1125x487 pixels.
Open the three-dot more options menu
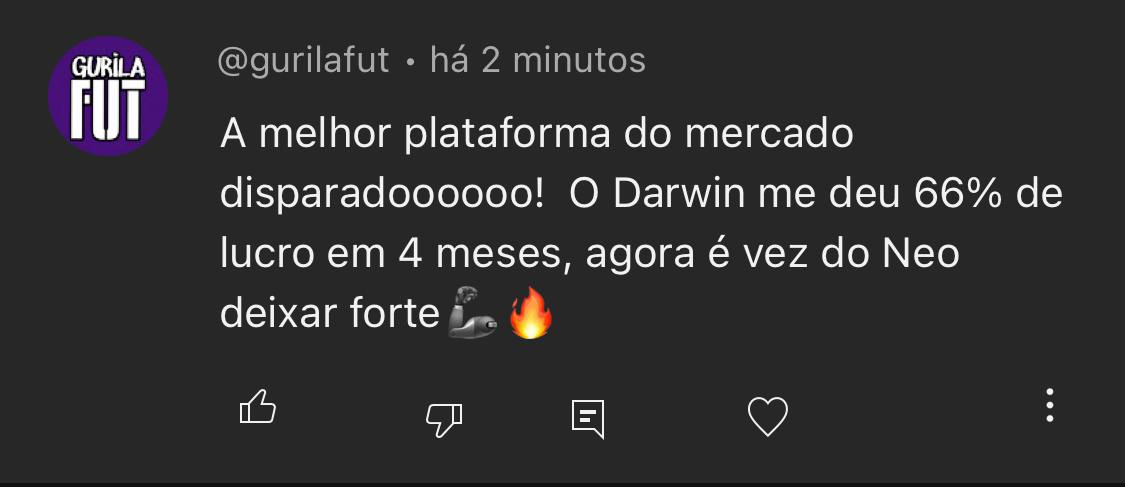pyautogui.click(x=1050, y=405)
